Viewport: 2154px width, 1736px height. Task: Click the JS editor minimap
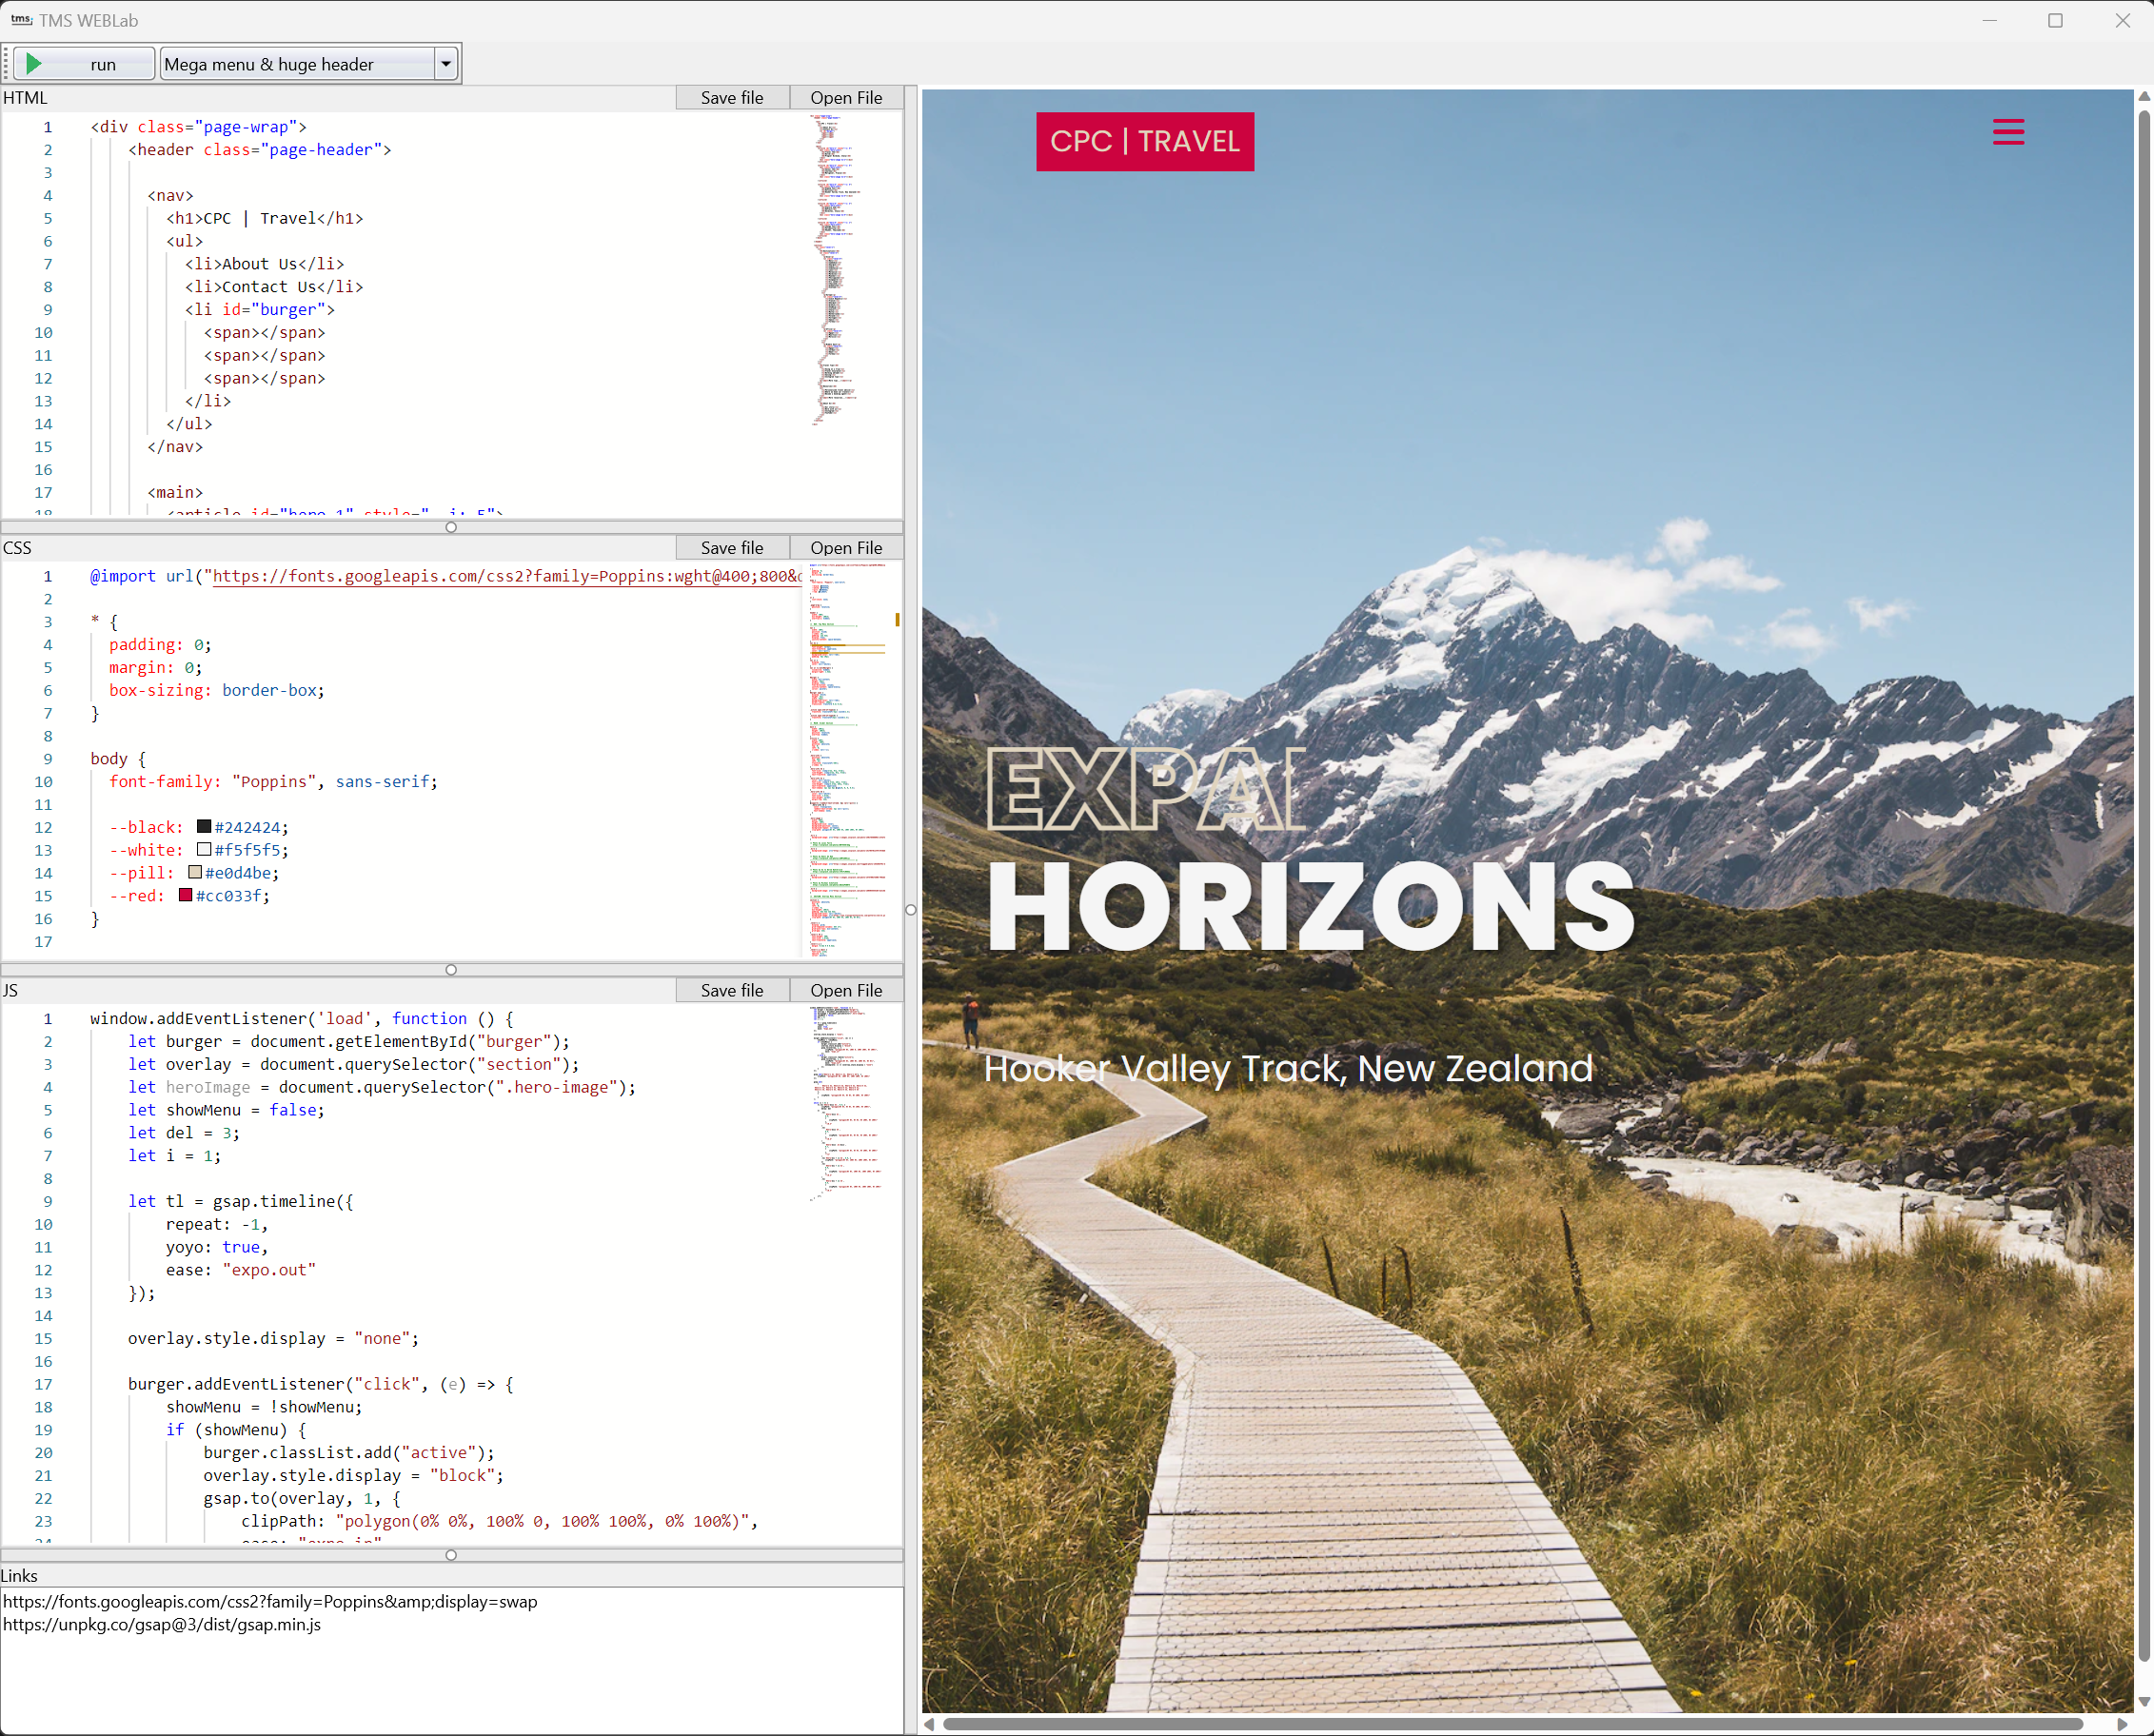coord(845,1104)
